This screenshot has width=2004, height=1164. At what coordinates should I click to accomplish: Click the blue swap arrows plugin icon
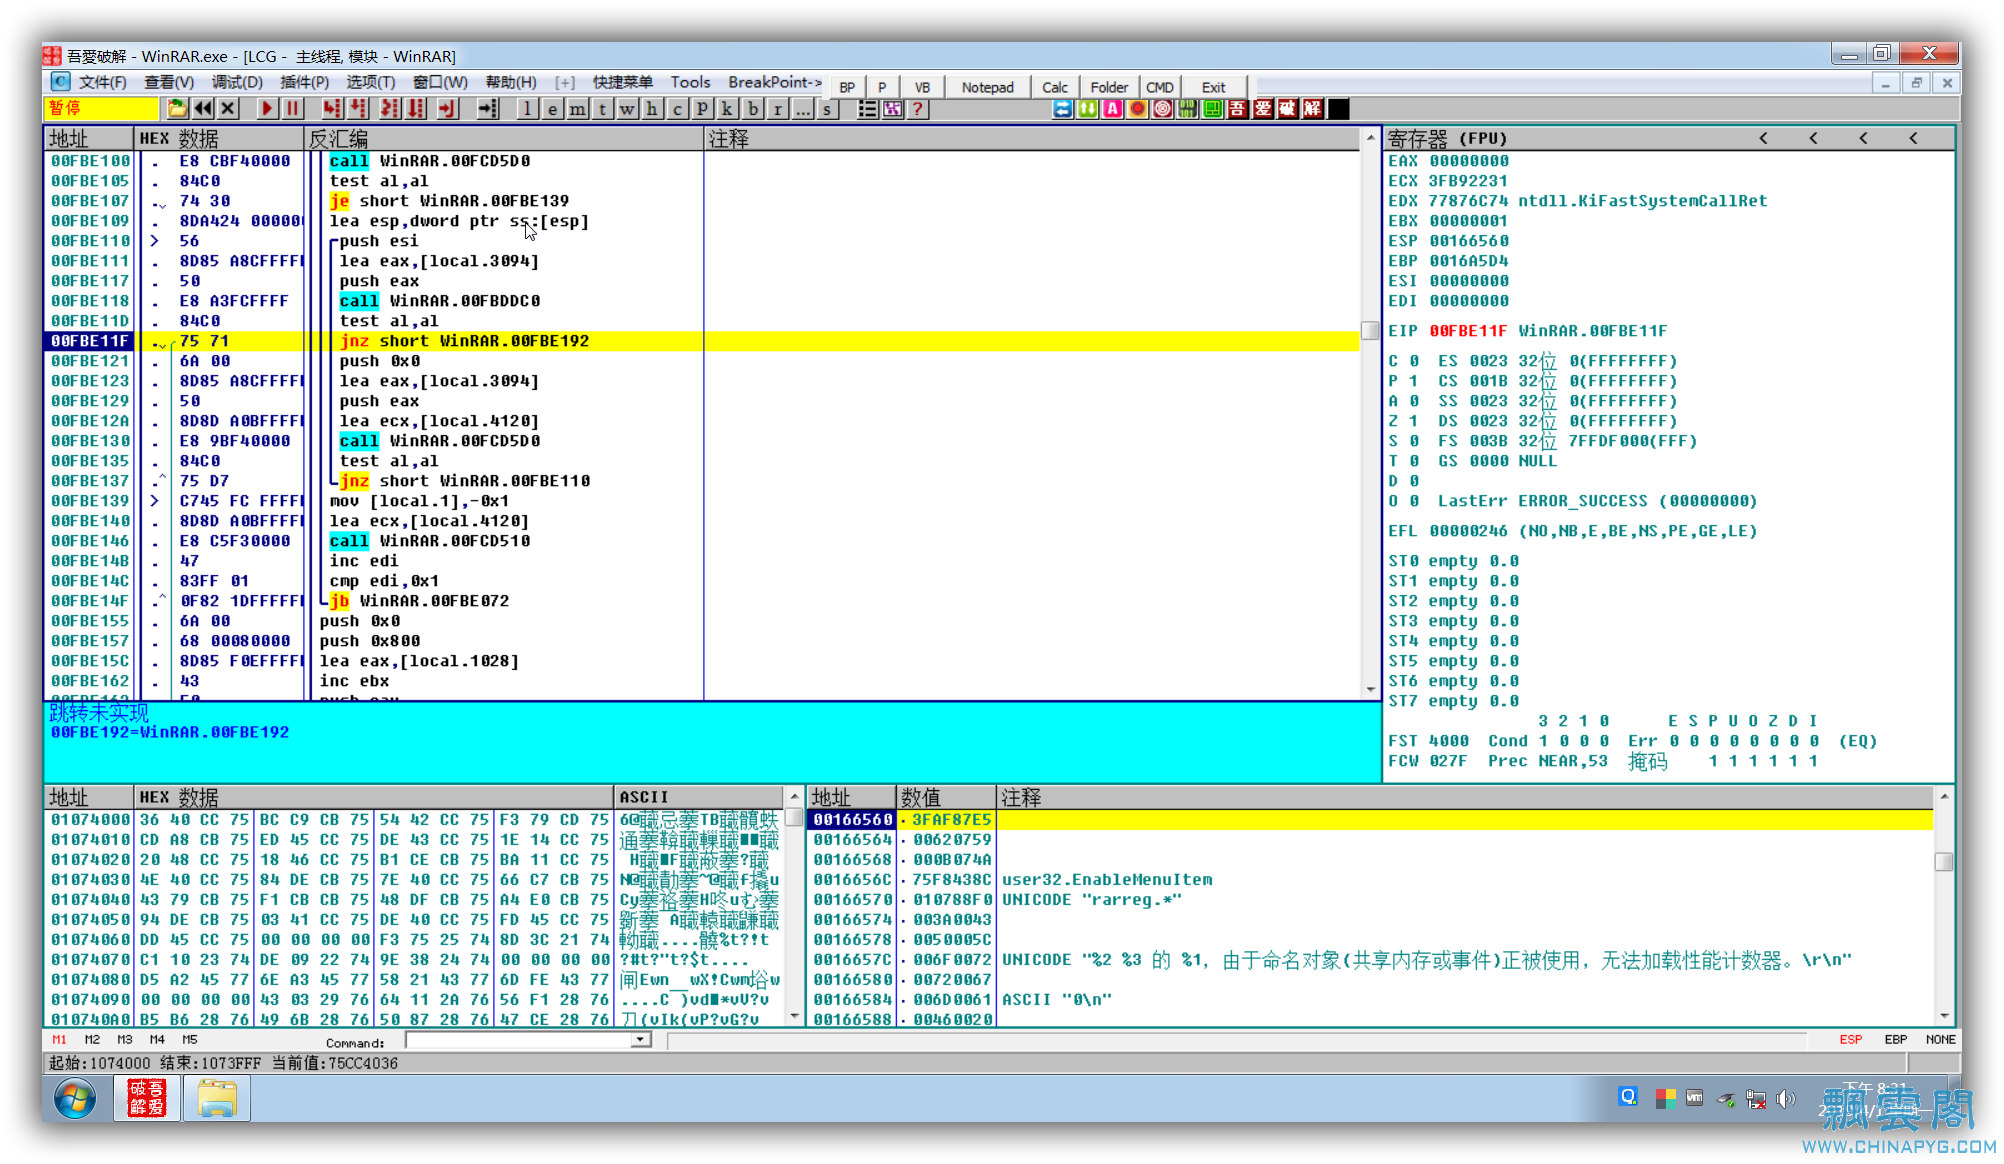[1062, 109]
